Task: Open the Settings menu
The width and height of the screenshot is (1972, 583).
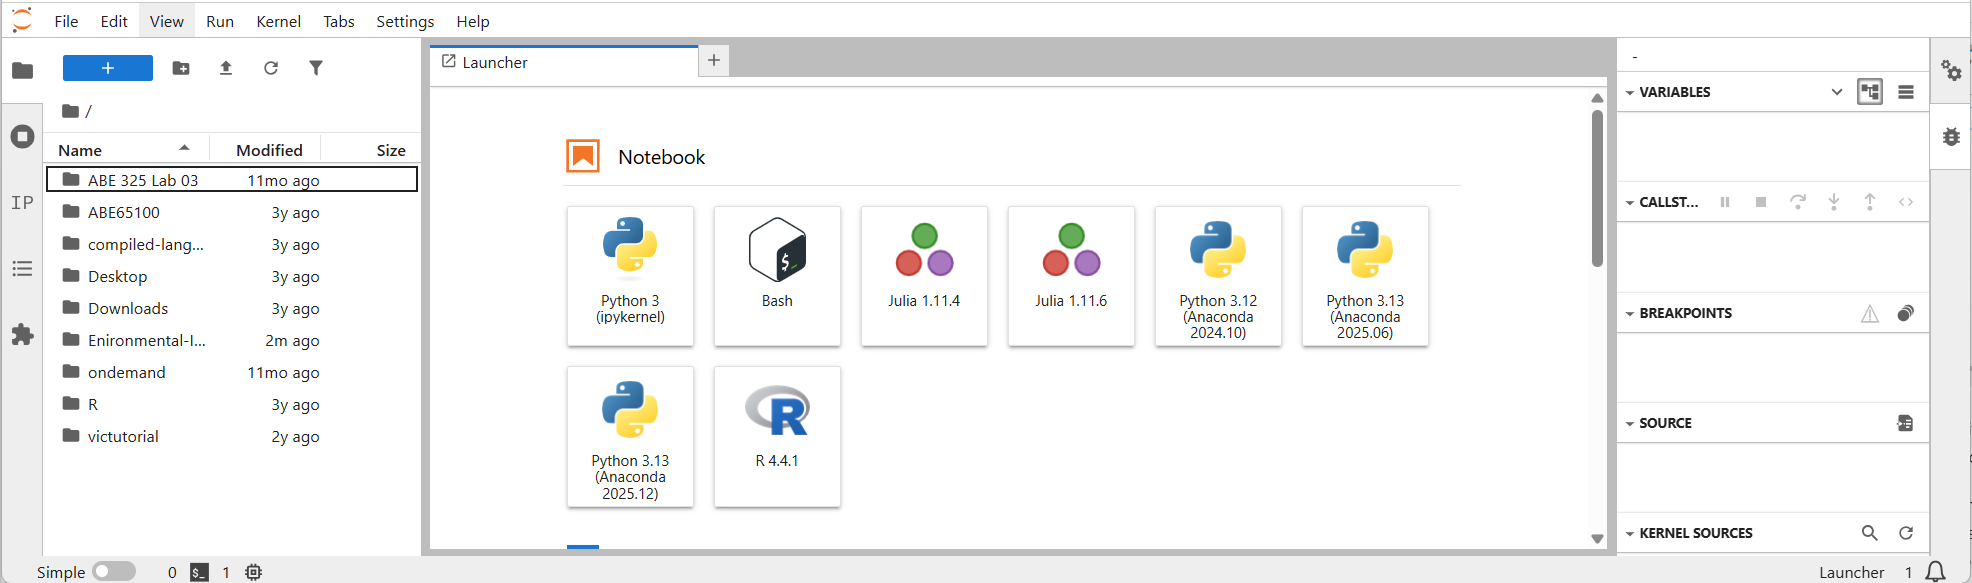Action: click(405, 21)
